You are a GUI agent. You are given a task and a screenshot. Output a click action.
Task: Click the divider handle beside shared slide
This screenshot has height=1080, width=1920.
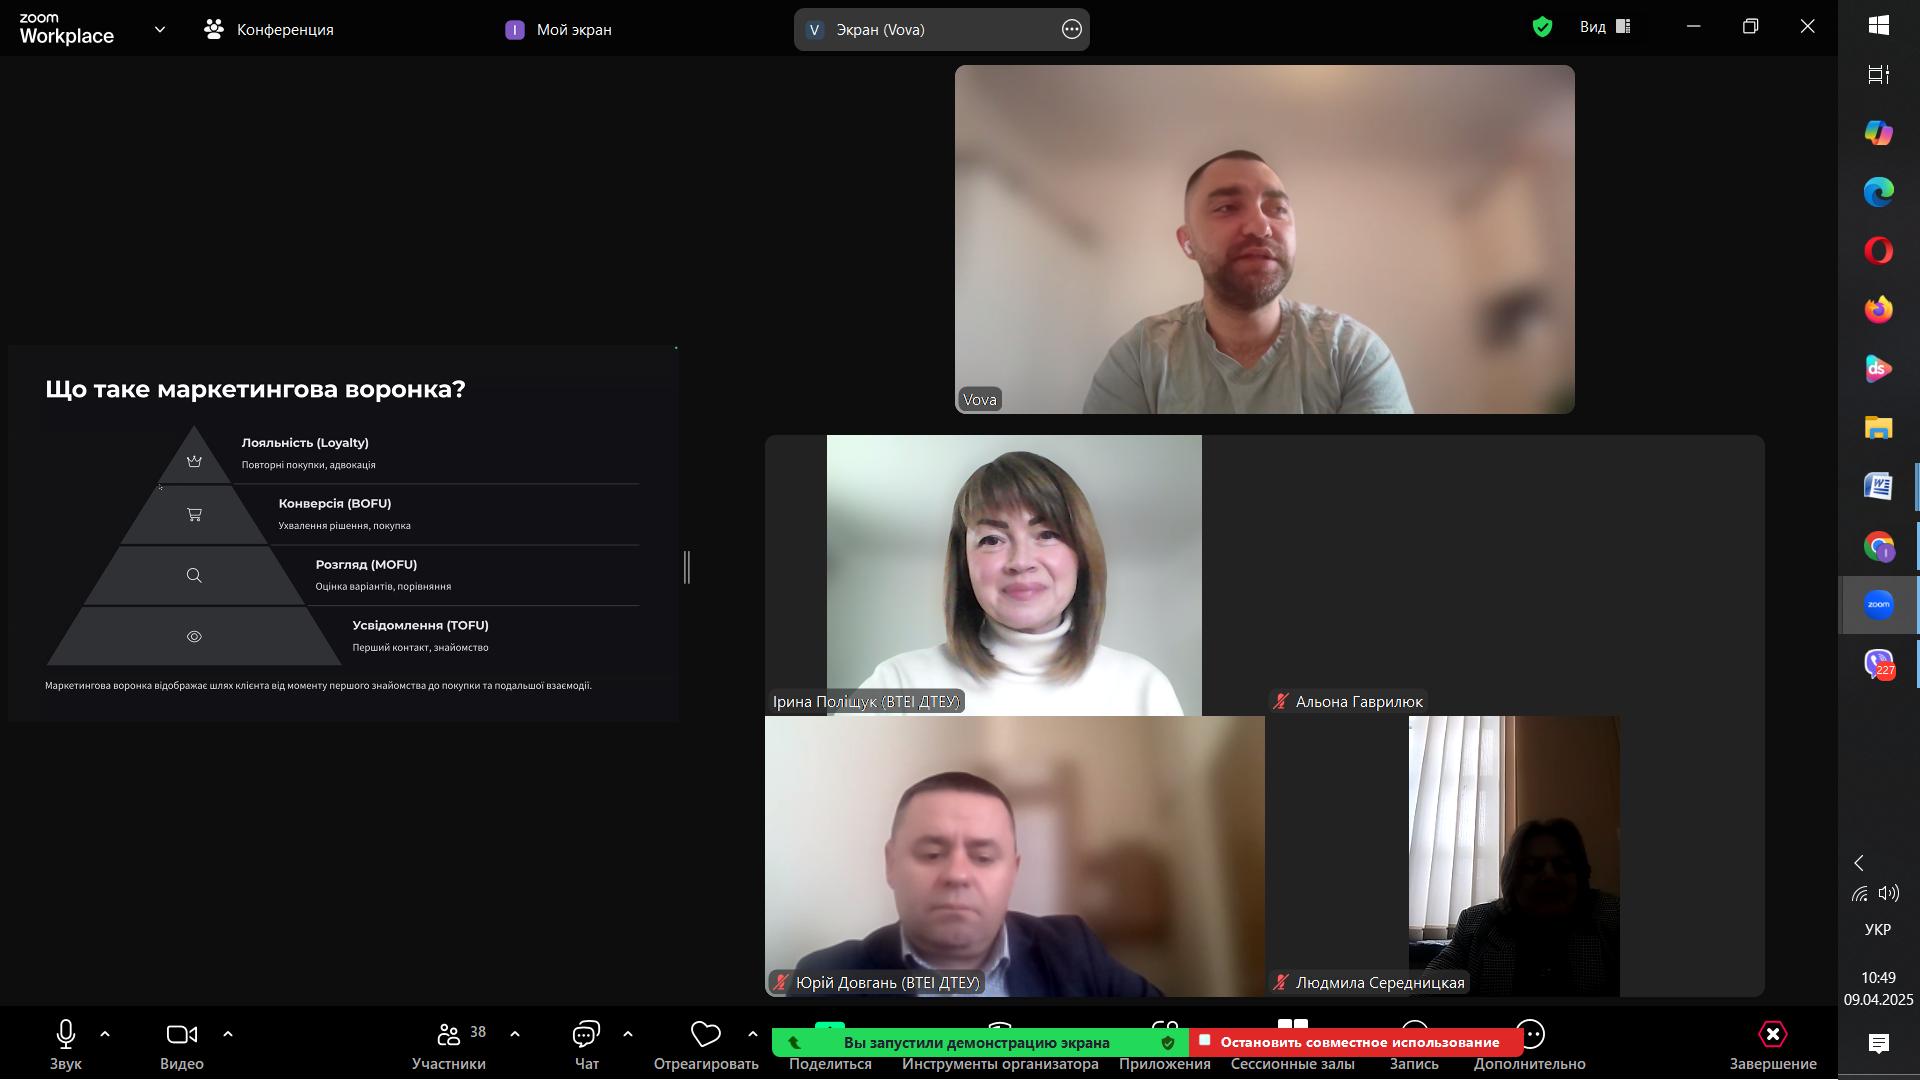click(687, 567)
